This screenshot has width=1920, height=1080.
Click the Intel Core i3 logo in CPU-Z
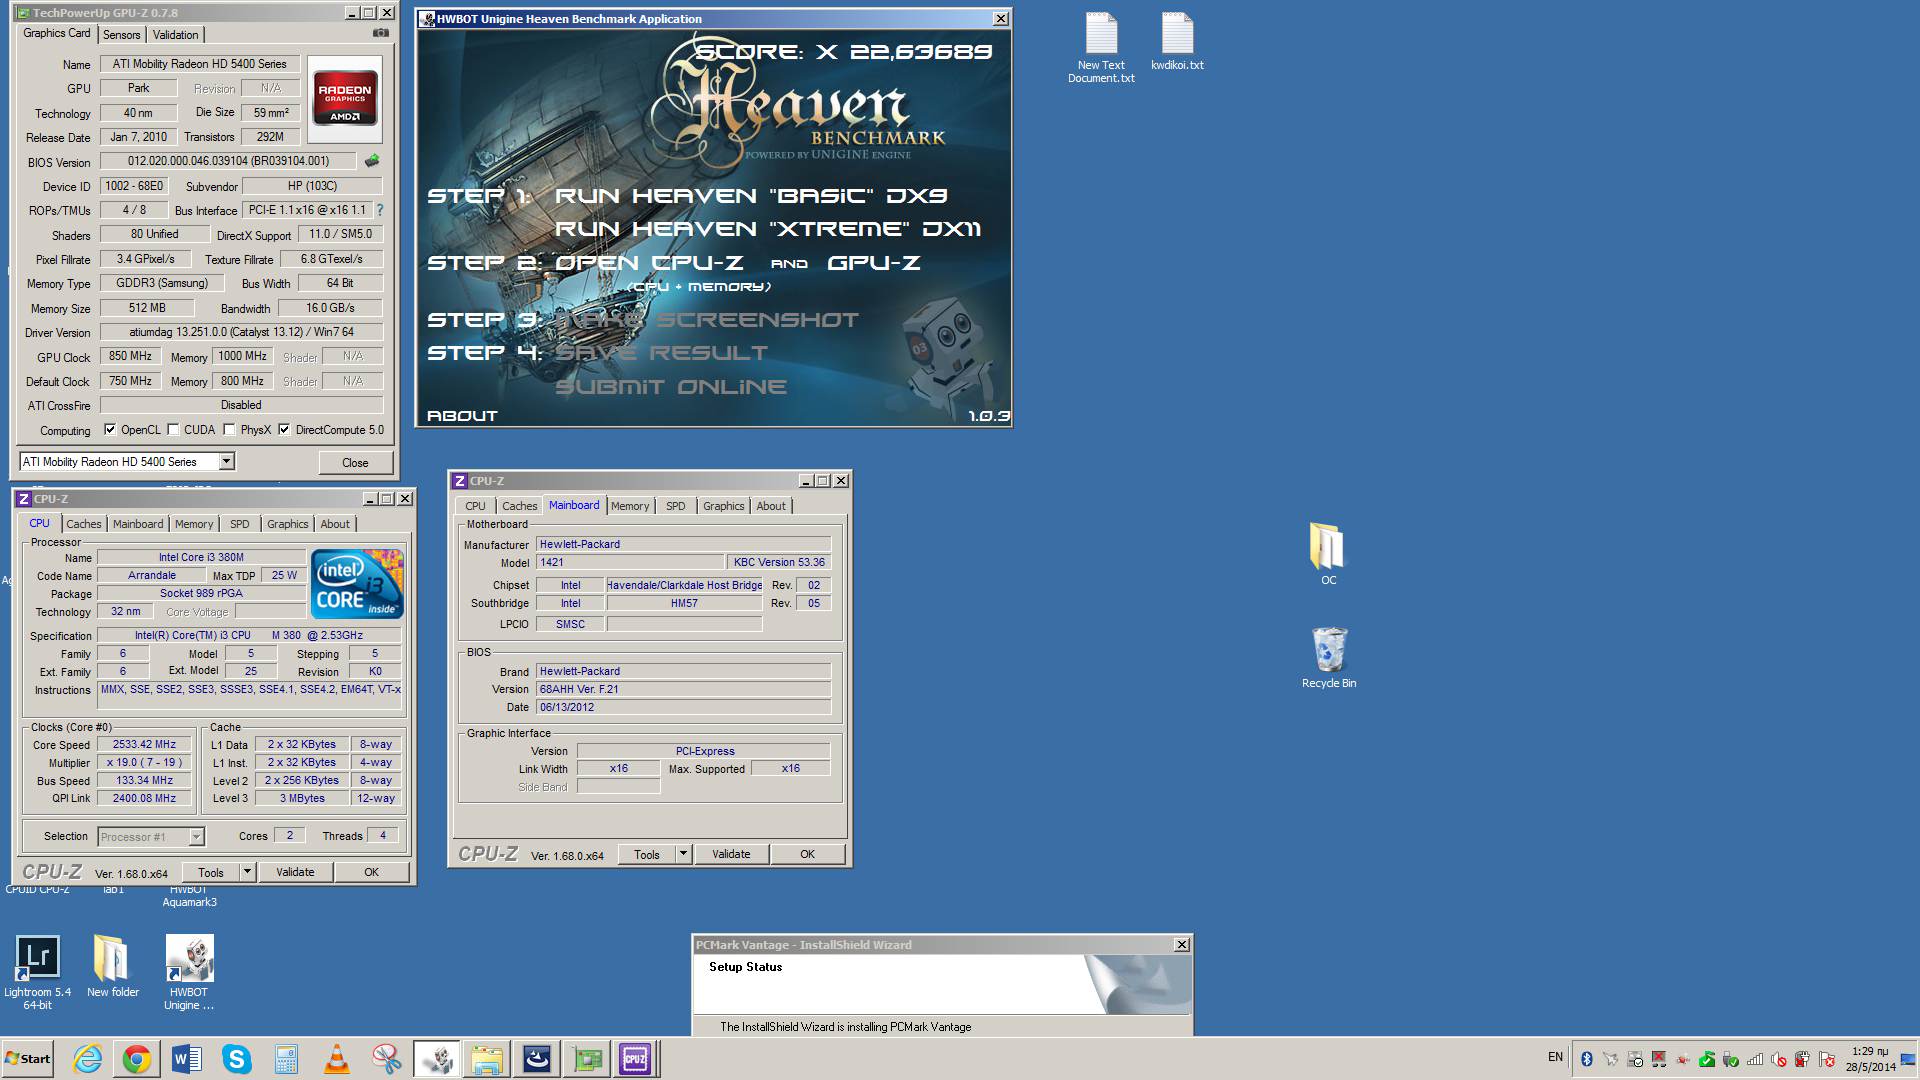(357, 584)
